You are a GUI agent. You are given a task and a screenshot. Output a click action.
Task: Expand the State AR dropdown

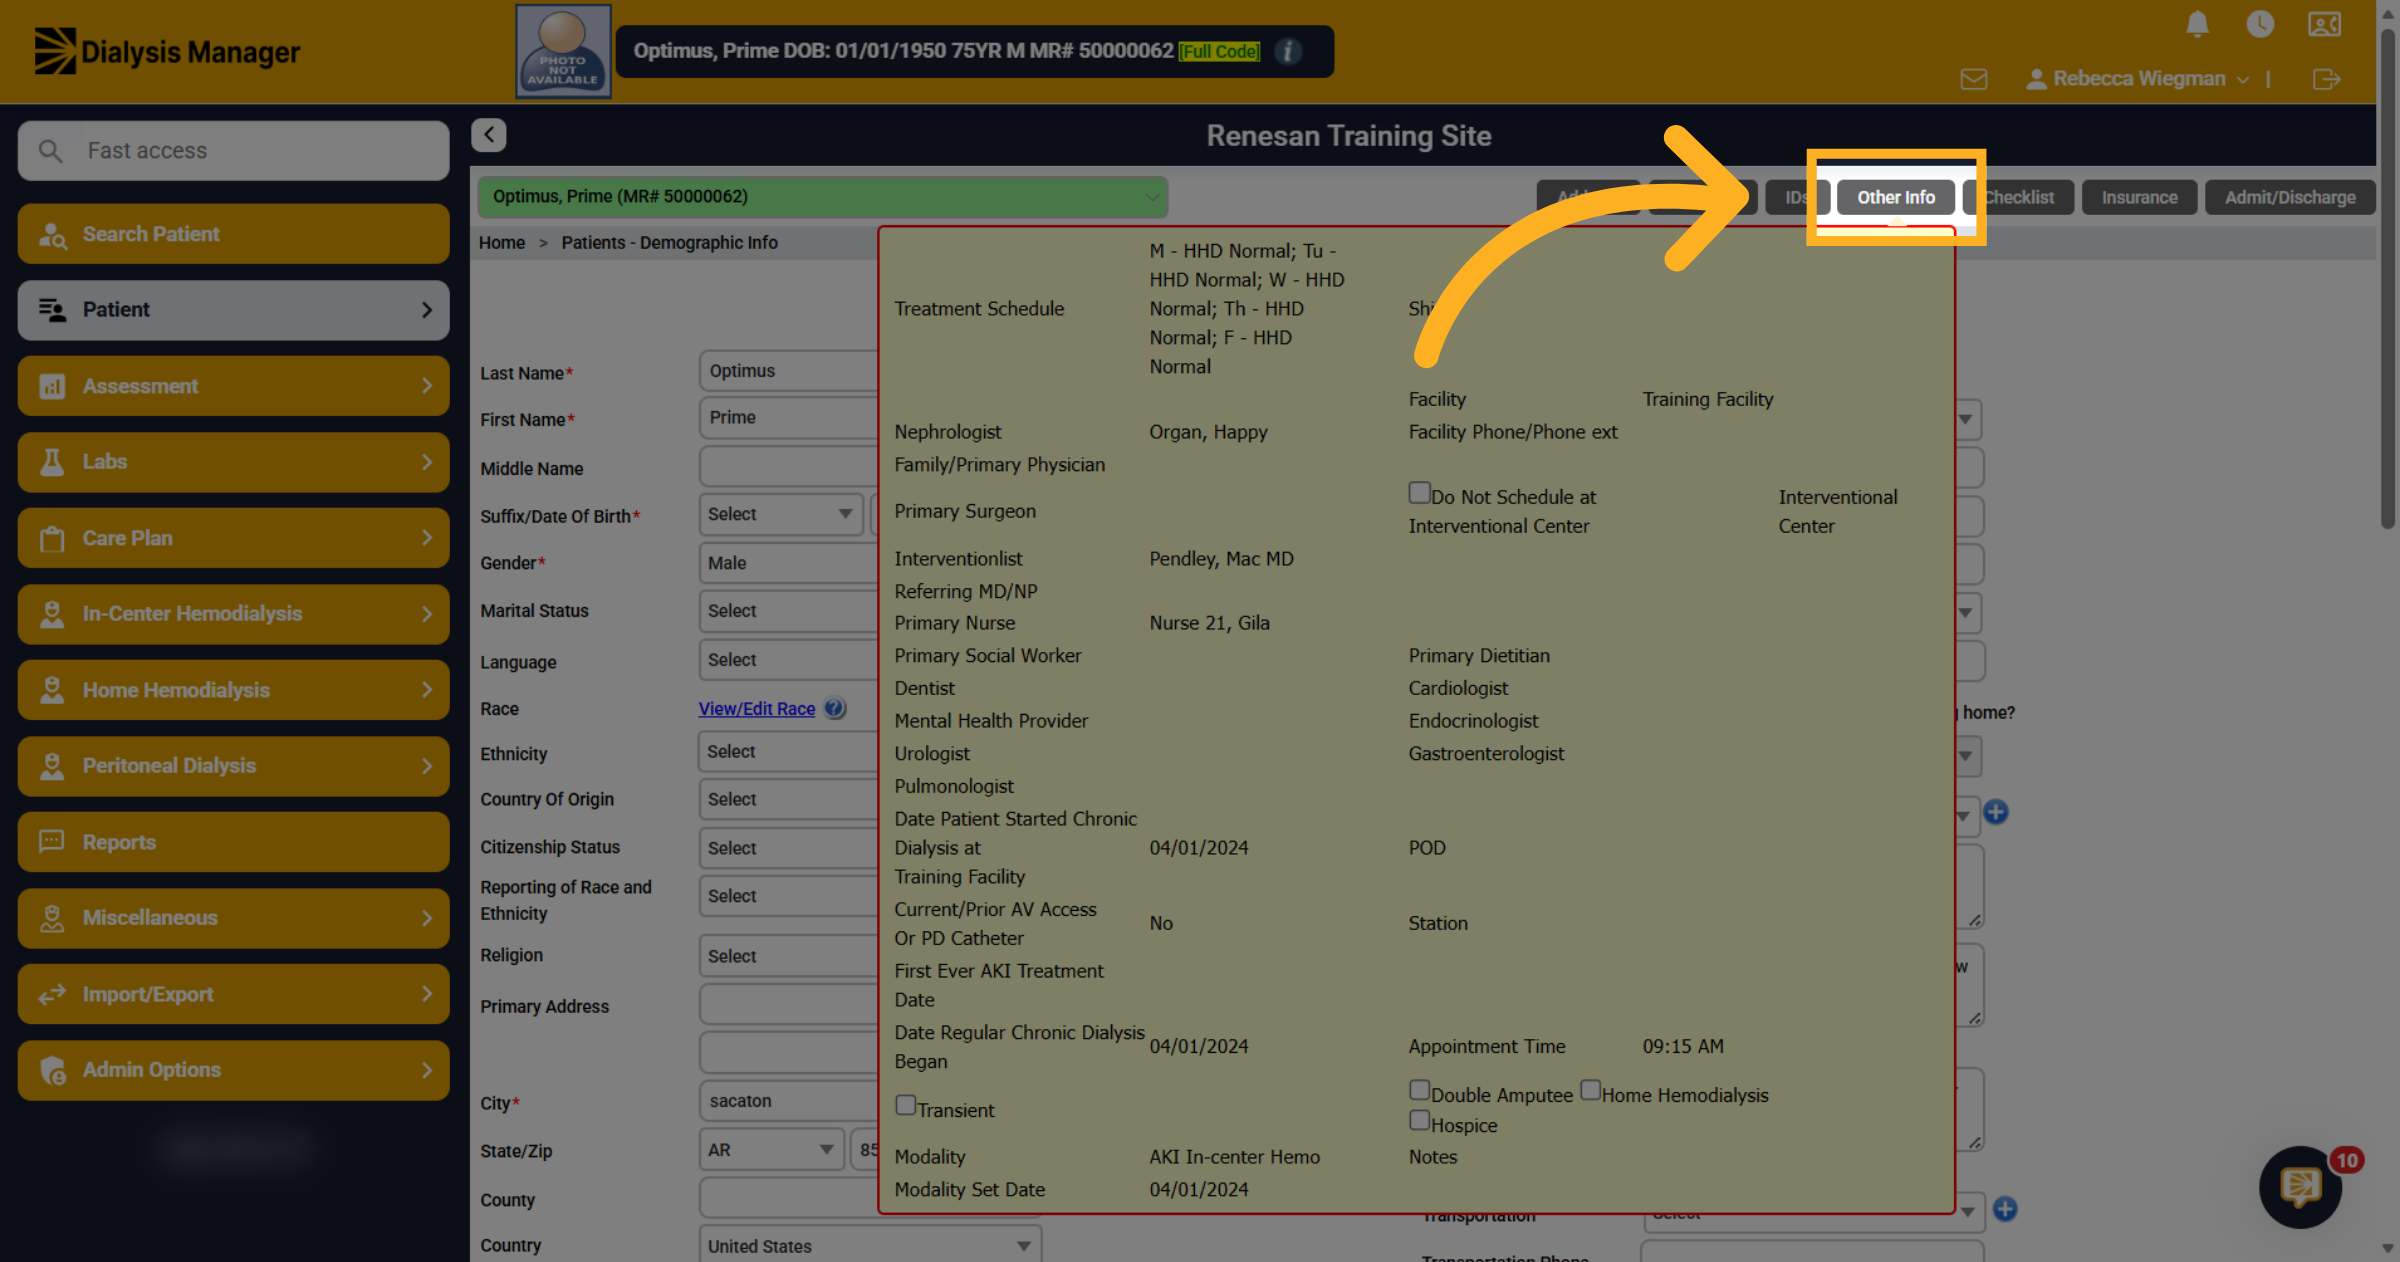[771, 1150]
